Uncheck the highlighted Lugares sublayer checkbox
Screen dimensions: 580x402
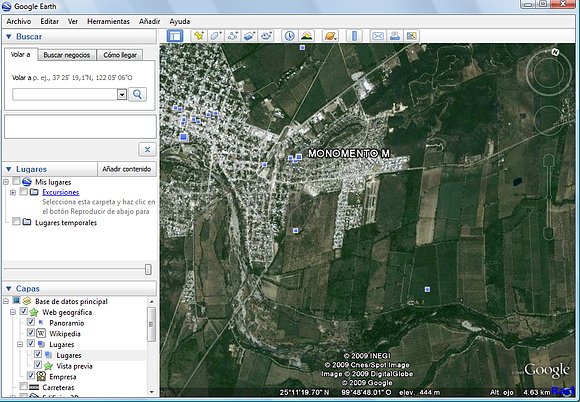pyautogui.click(x=38, y=354)
